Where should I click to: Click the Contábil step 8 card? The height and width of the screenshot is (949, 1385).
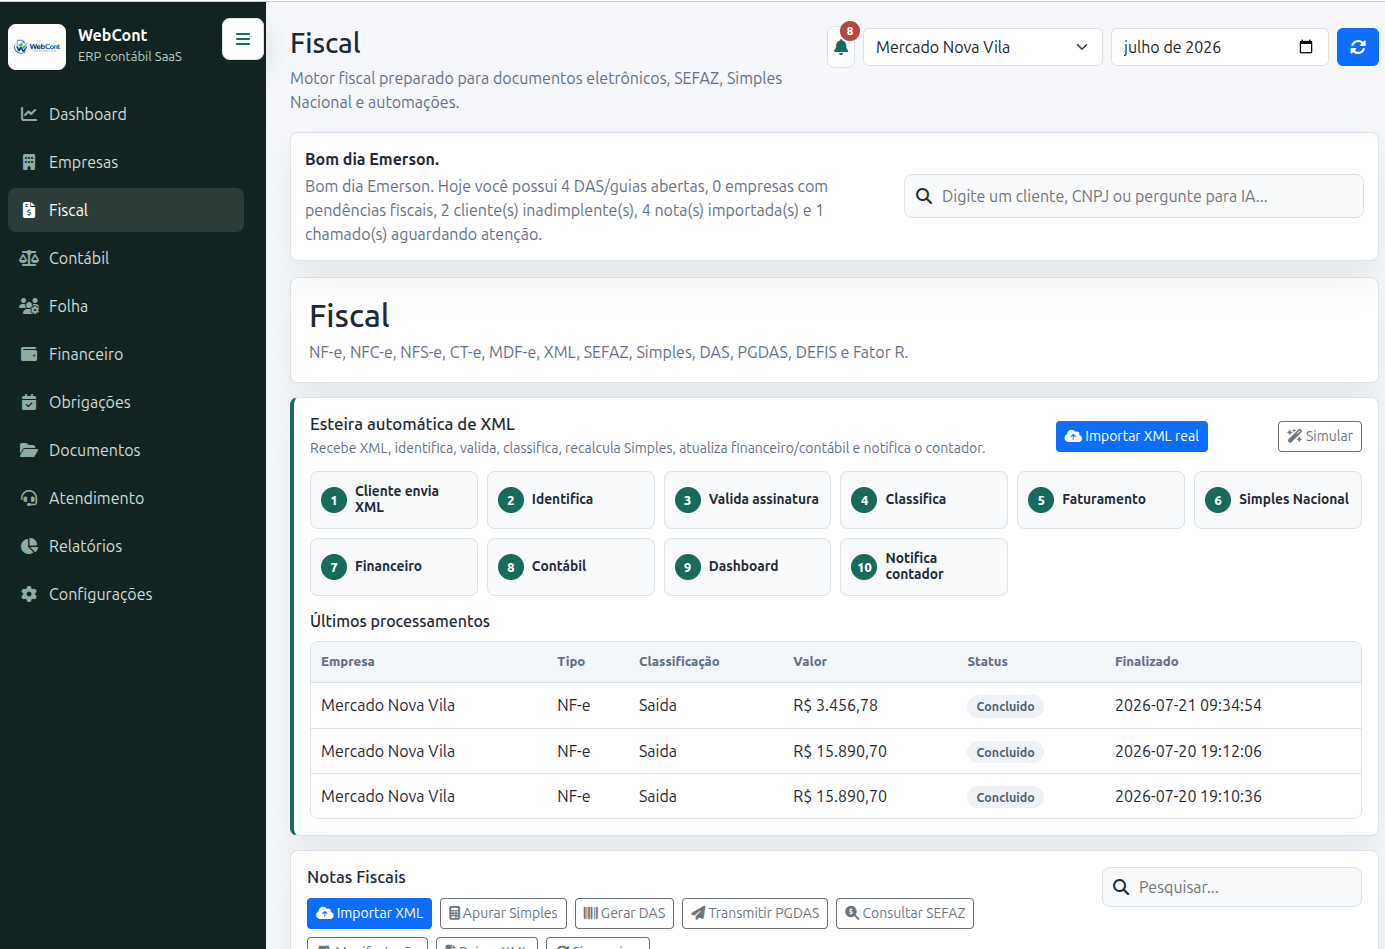point(571,567)
